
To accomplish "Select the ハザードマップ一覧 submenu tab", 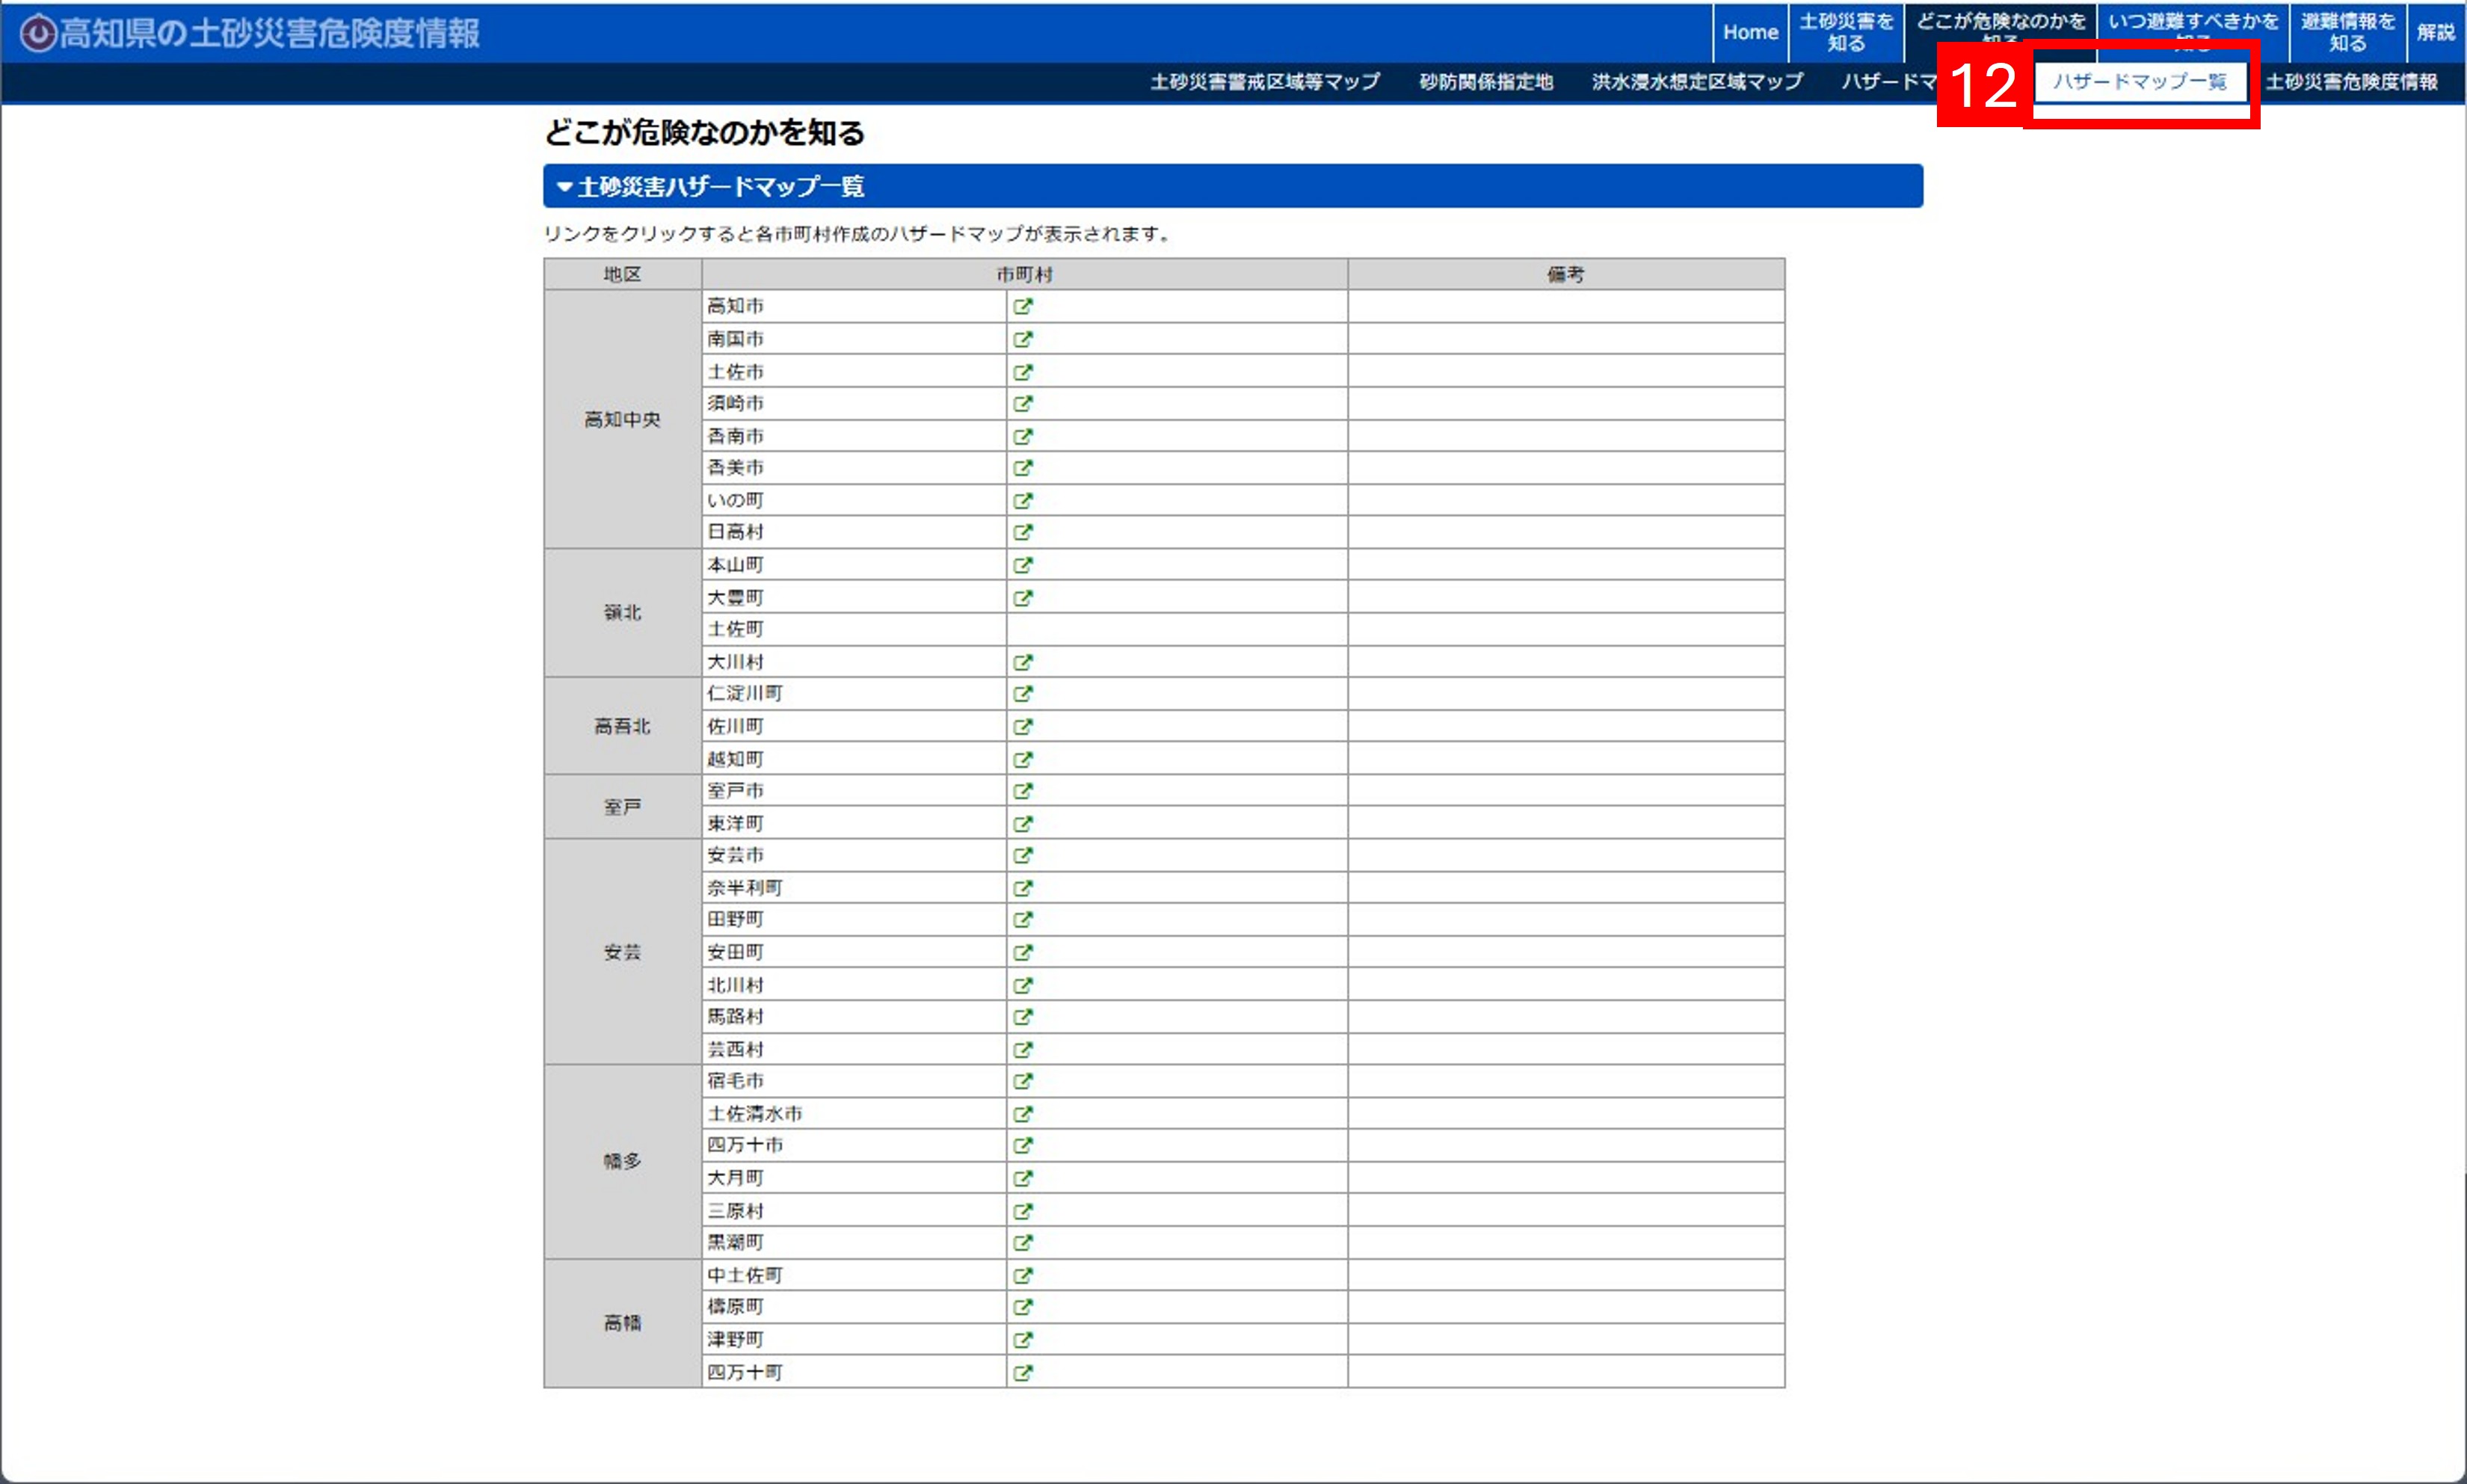I will pyautogui.click(x=2139, y=82).
